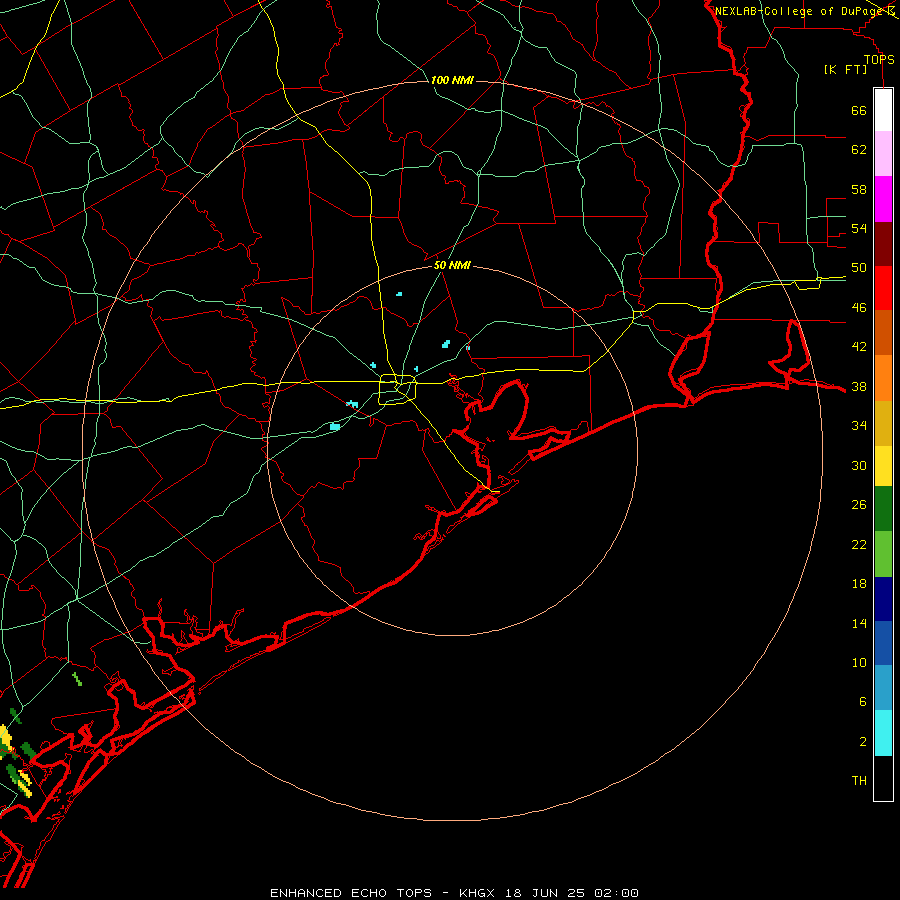Click the yellow beltway loop at radar center
Screen dimensions: 900x900
point(397,389)
